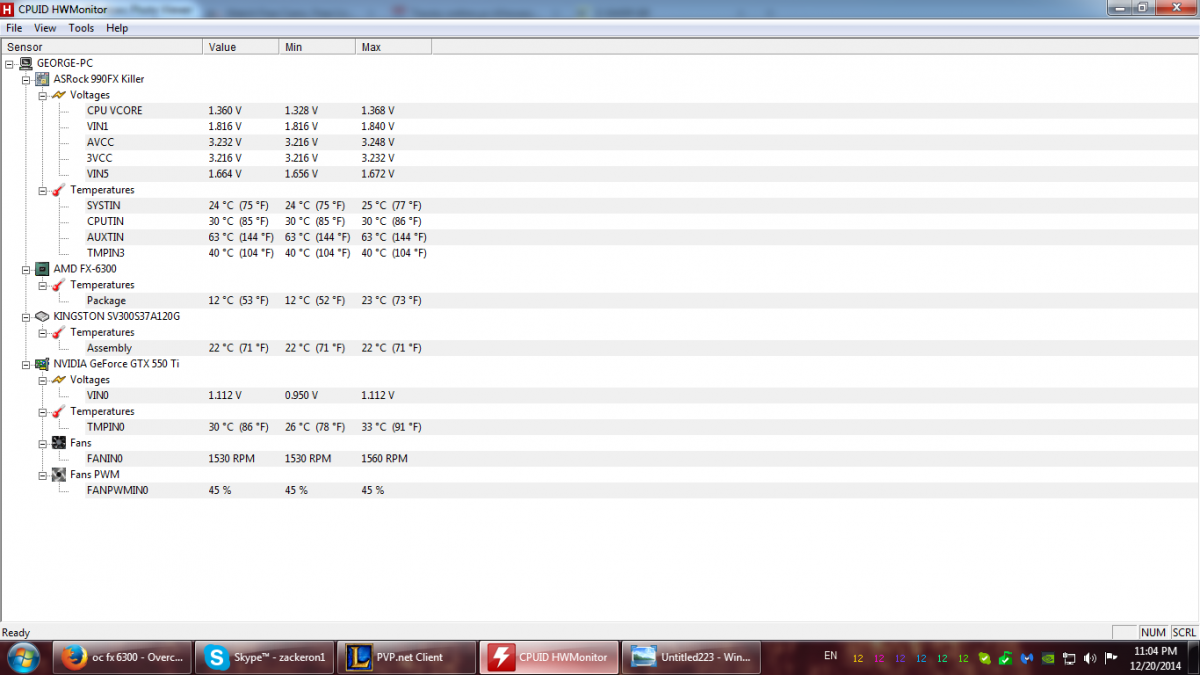Switch to Untitled223 window in taskbar
1200x675 pixels.
coord(690,657)
